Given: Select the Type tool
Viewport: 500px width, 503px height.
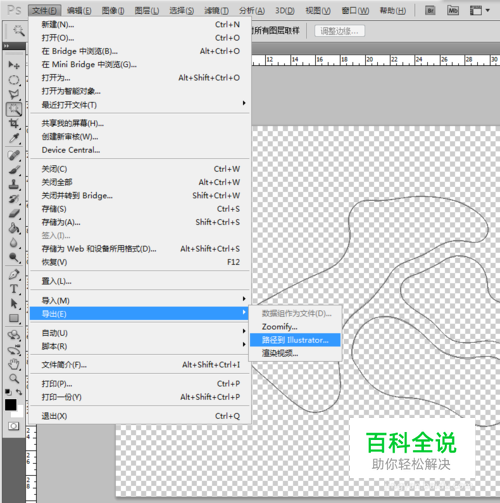Looking at the screenshot, I should pyautogui.click(x=14, y=289).
